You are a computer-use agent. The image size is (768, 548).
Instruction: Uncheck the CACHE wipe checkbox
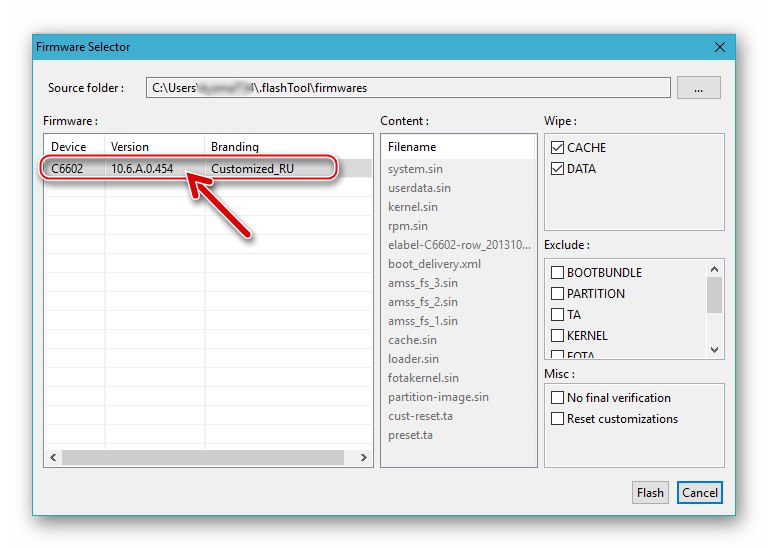tap(557, 147)
